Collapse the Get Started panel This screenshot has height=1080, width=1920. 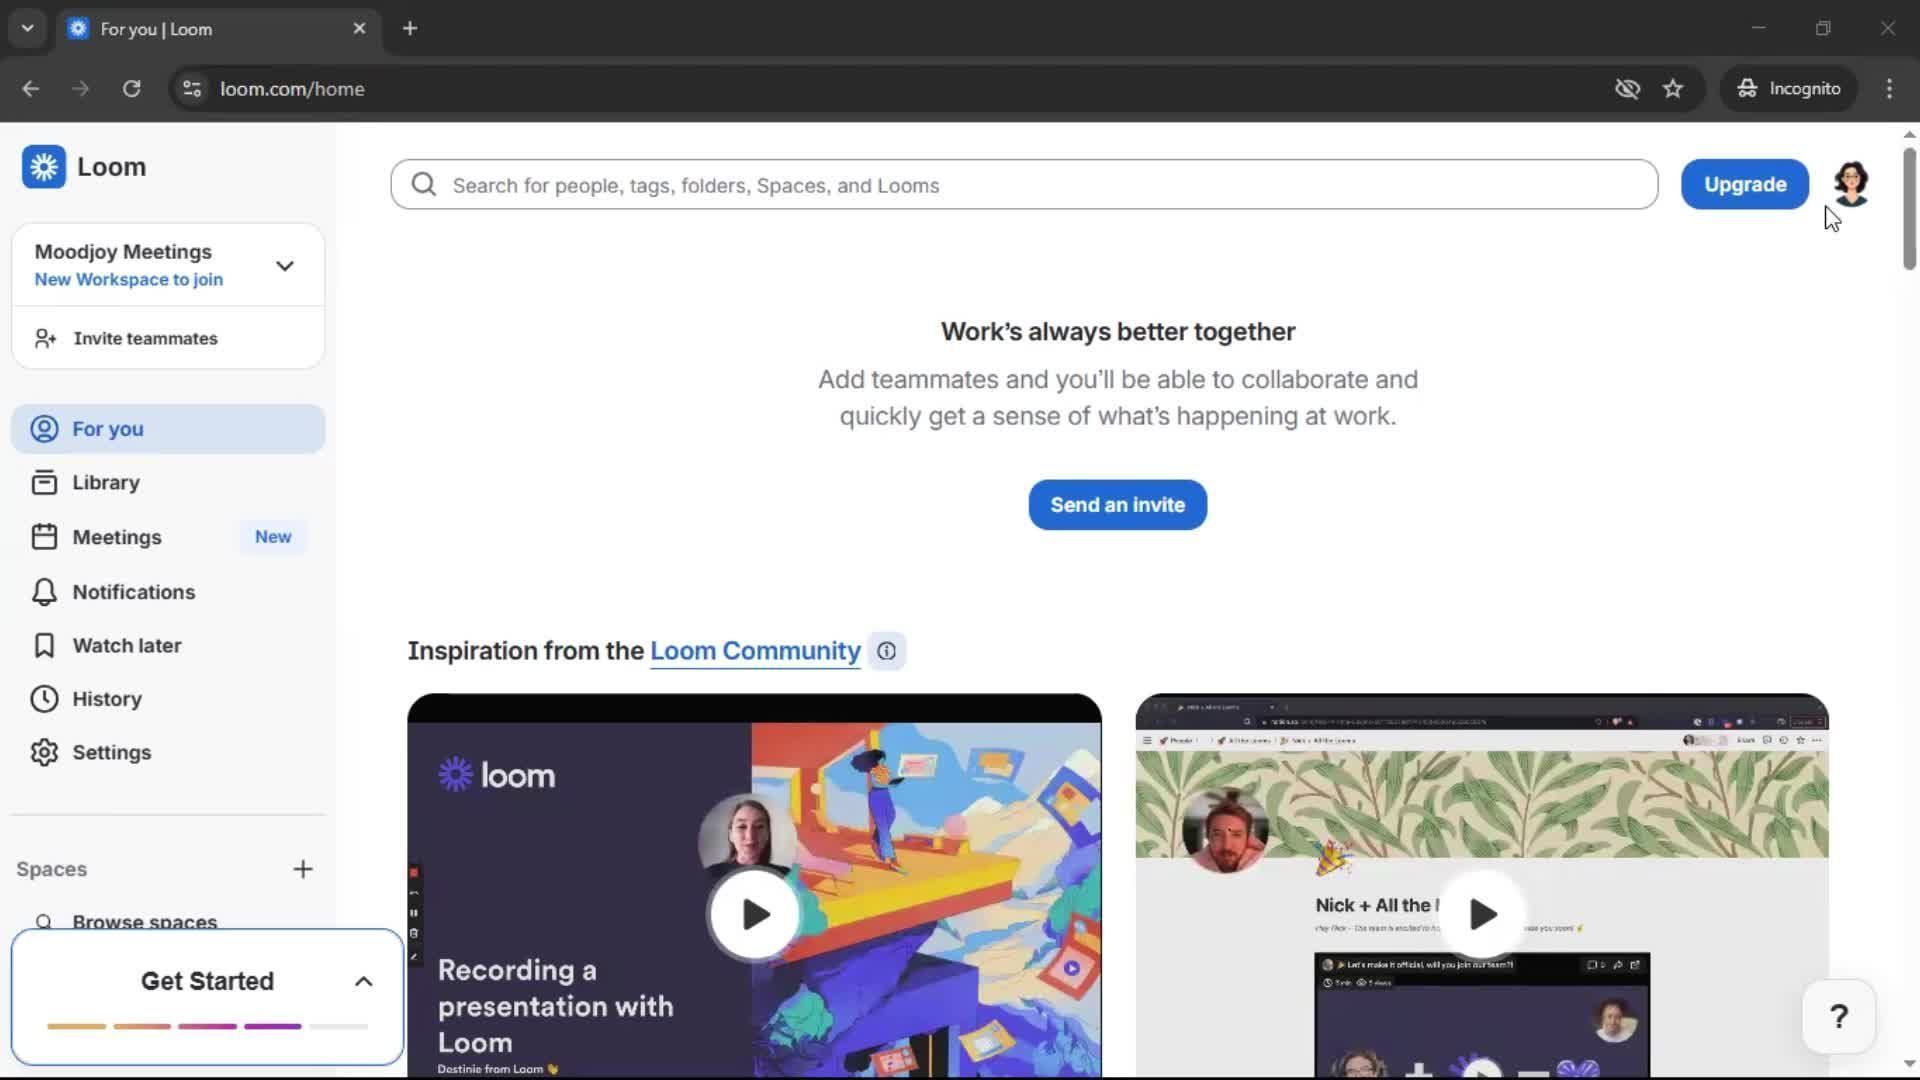pyautogui.click(x=364, y=982)
